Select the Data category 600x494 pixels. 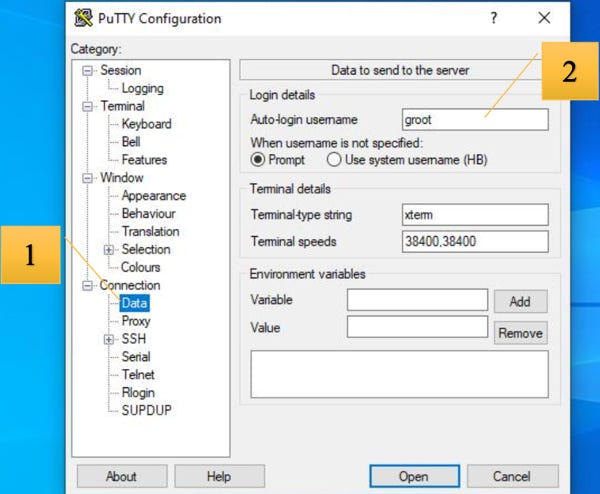click(134, 303)
